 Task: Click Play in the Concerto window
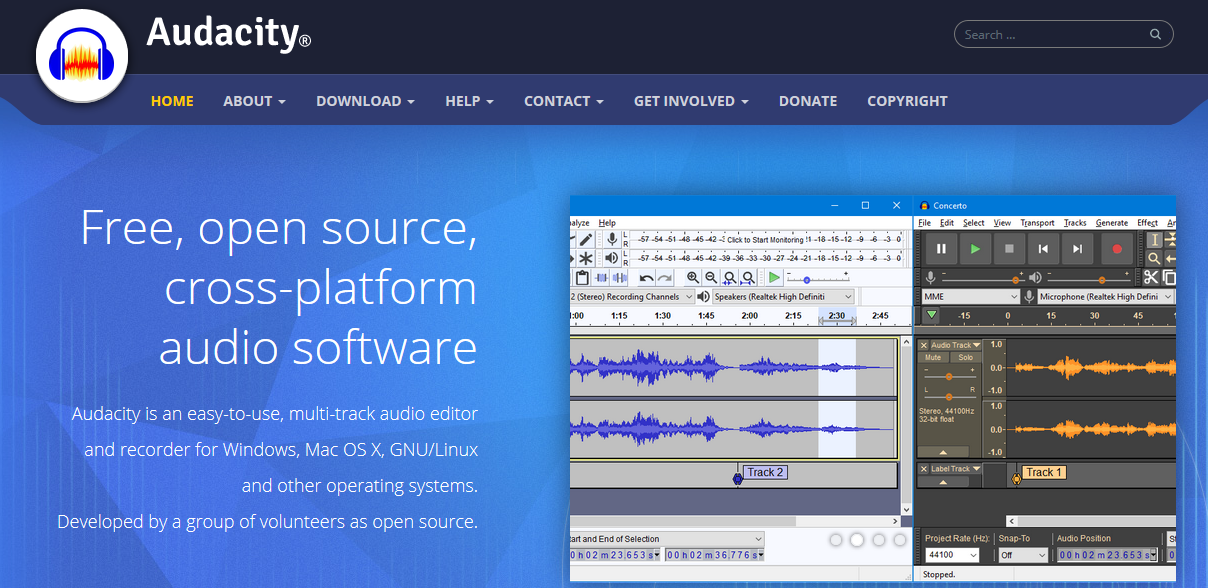coord(975,249)
